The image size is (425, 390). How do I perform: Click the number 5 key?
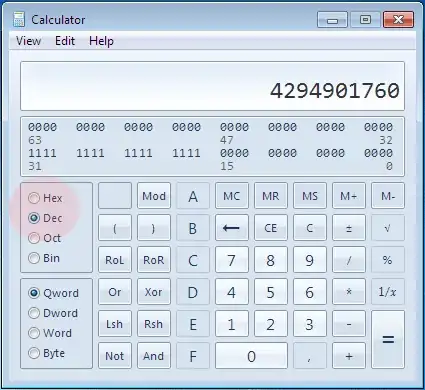pyautogui.click(x=271, y=292)
